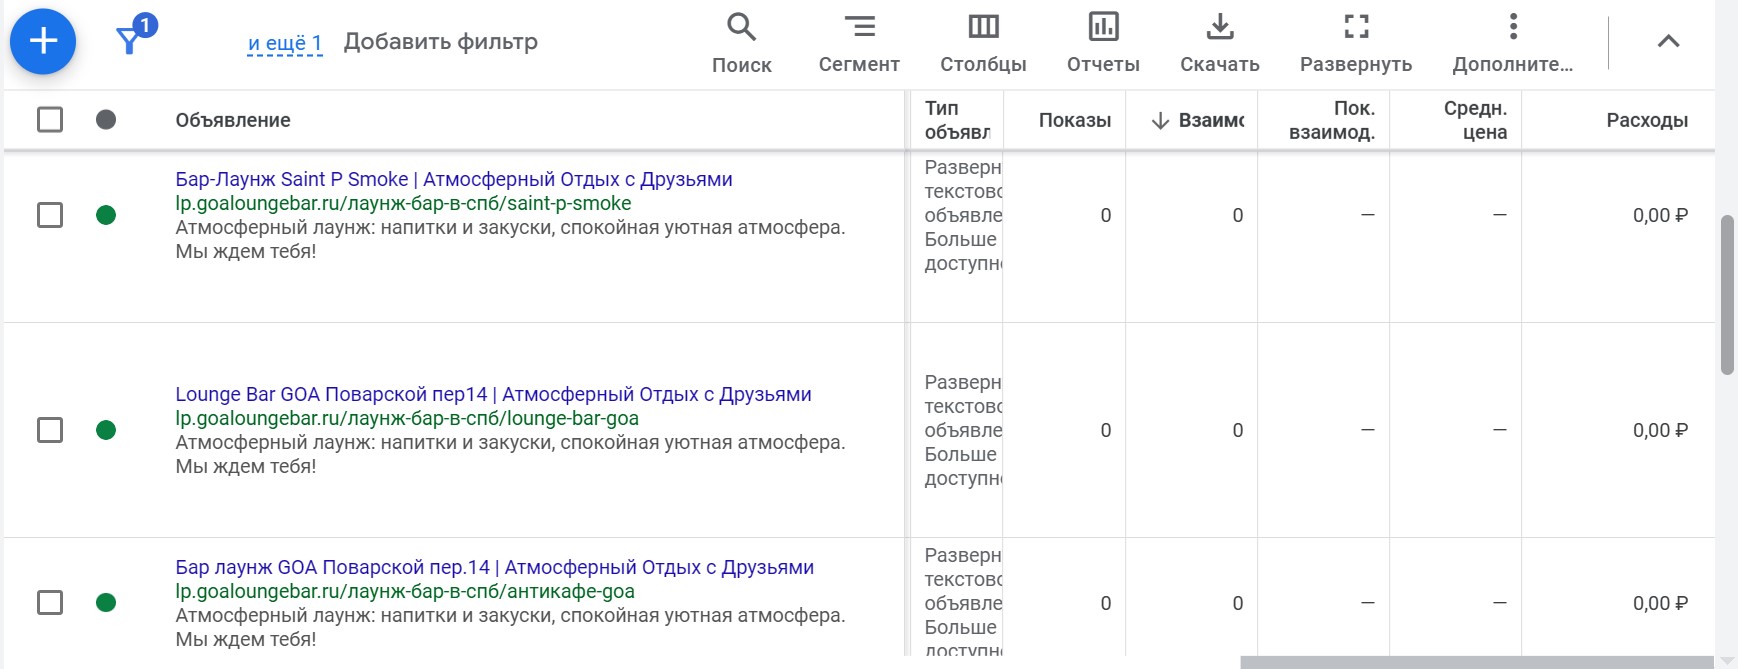This screenshot has height=669, width=1738.
Task: Open the filter funnel icon with badge
Action: (135, 36)
